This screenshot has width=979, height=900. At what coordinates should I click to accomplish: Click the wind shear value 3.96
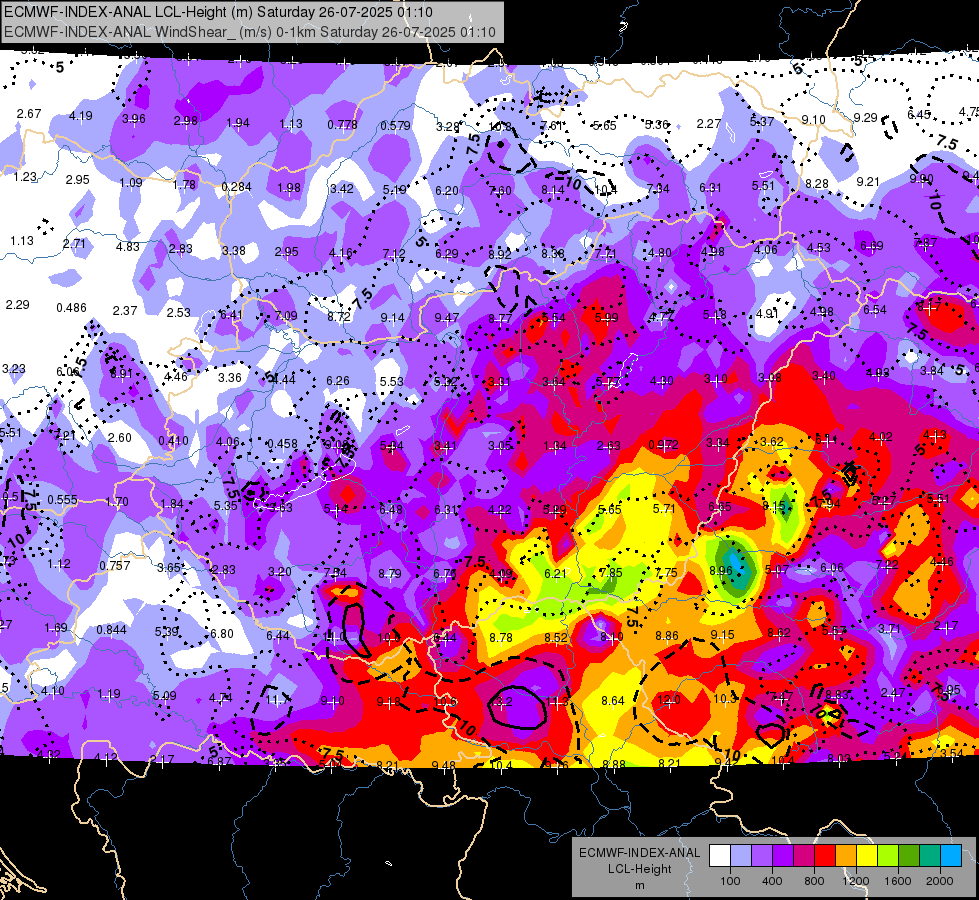(x=134, y=119)
